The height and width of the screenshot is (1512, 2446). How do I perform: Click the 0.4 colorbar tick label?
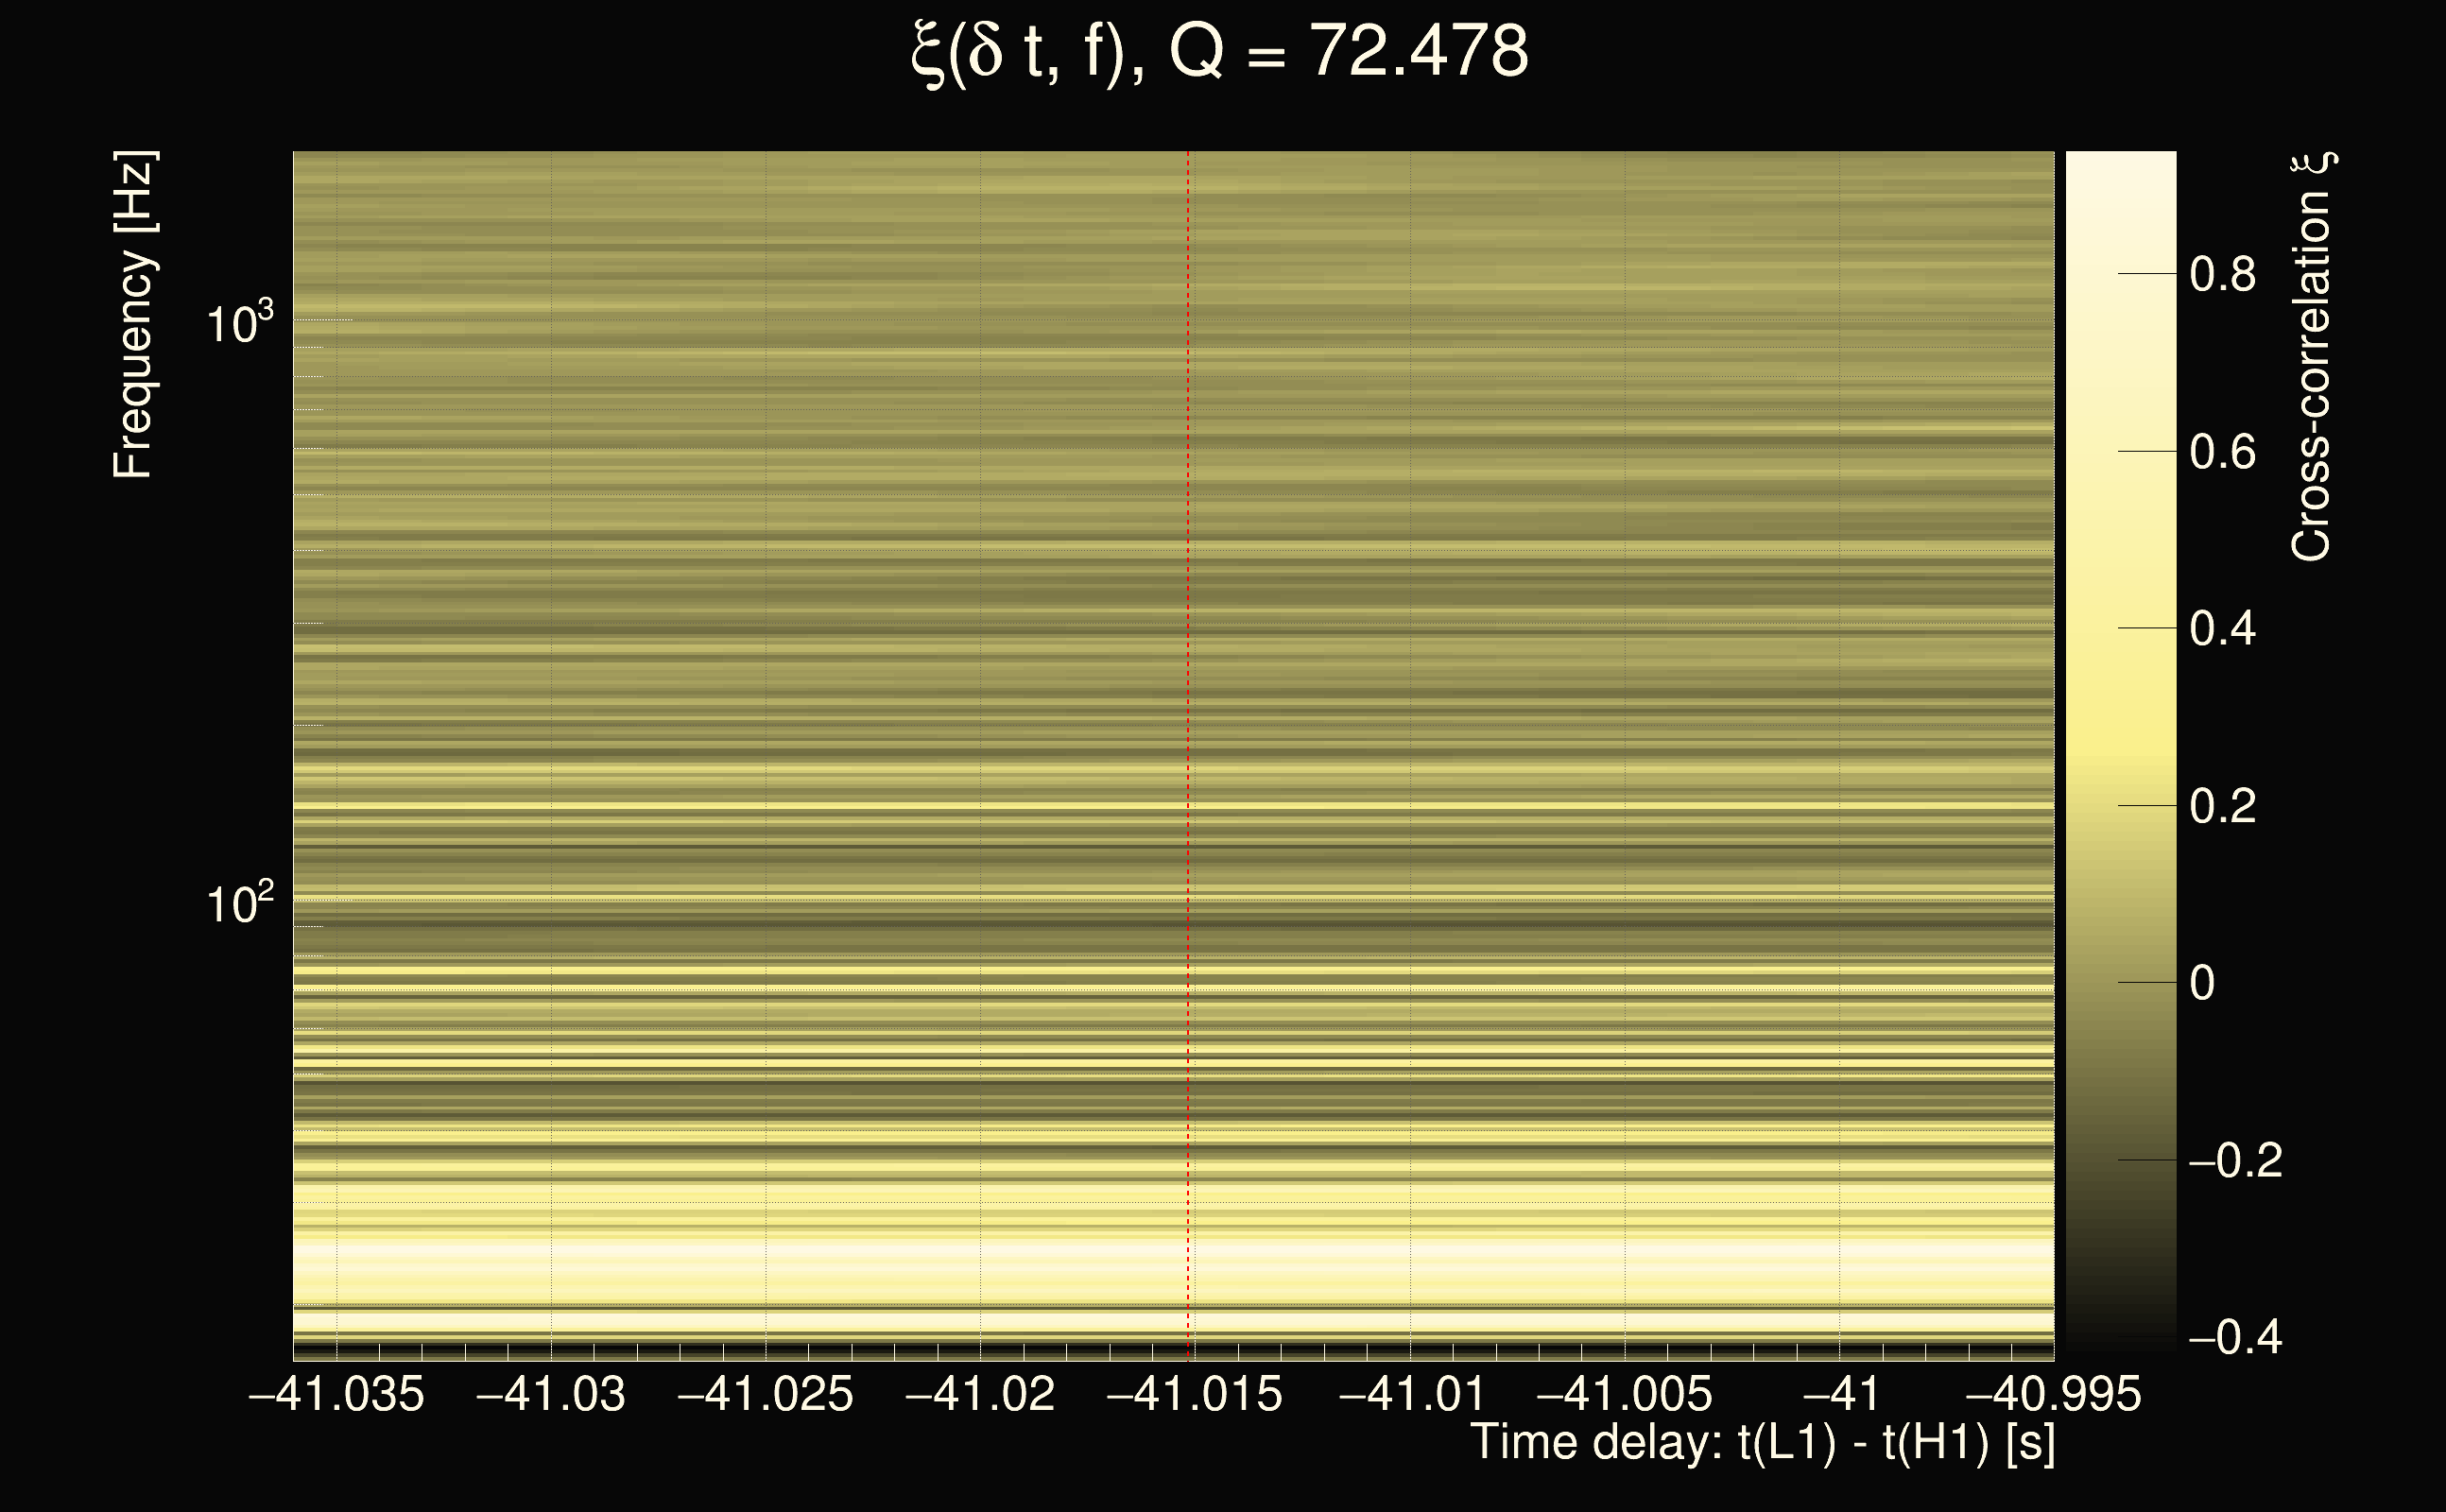click(2222, 629)
